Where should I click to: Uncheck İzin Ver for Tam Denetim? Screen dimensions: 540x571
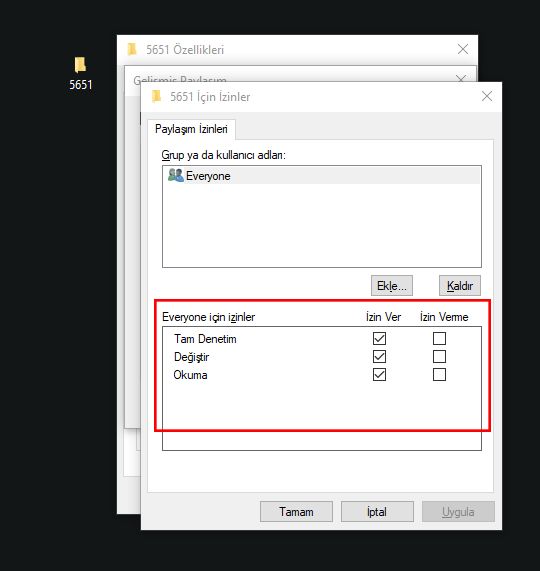click(x=379, y=338)
